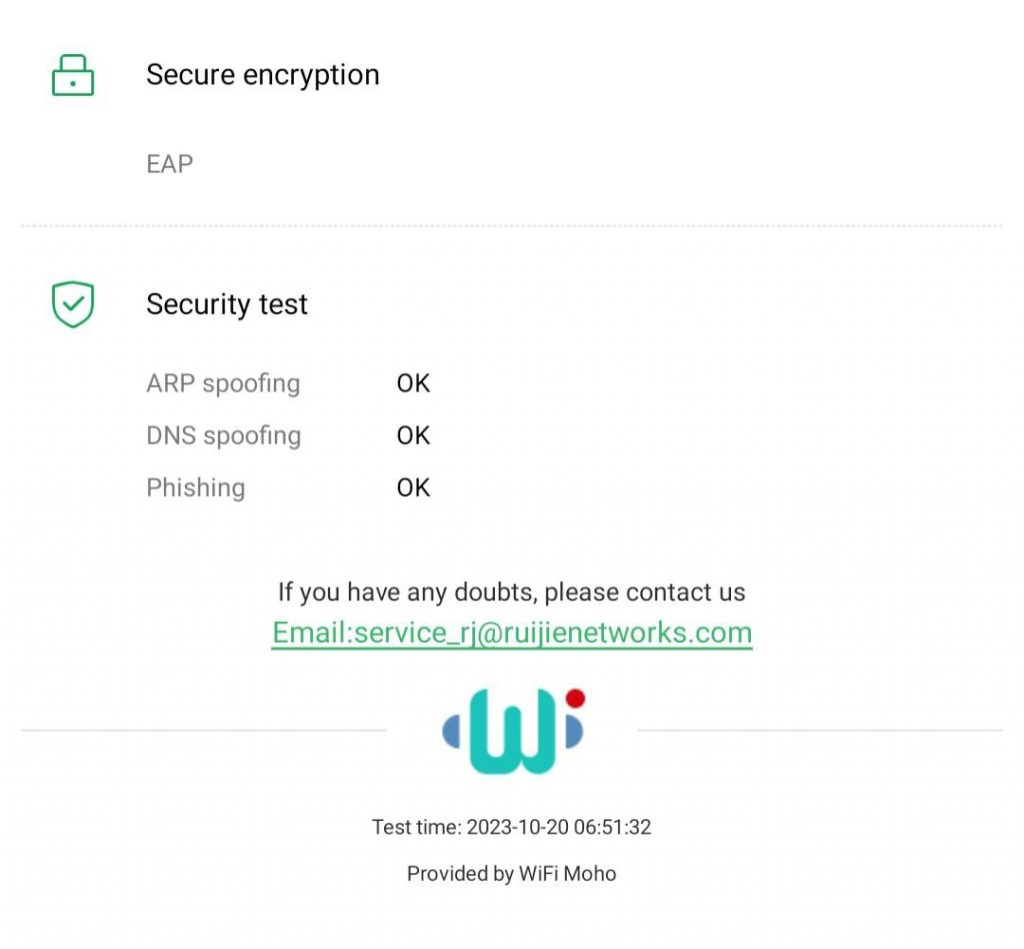Click the green lock icon
The image size is (1024, 949).
click(73, 76)
